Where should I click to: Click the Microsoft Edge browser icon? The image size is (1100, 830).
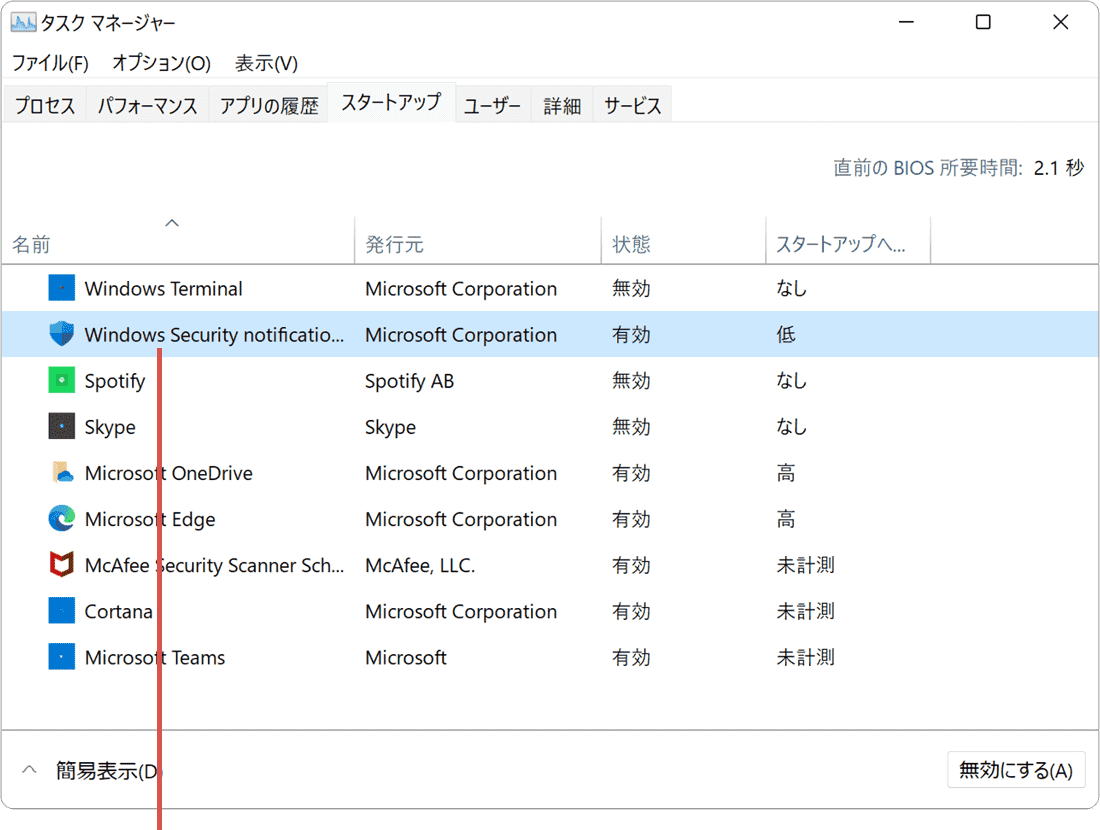coord(62,518)
